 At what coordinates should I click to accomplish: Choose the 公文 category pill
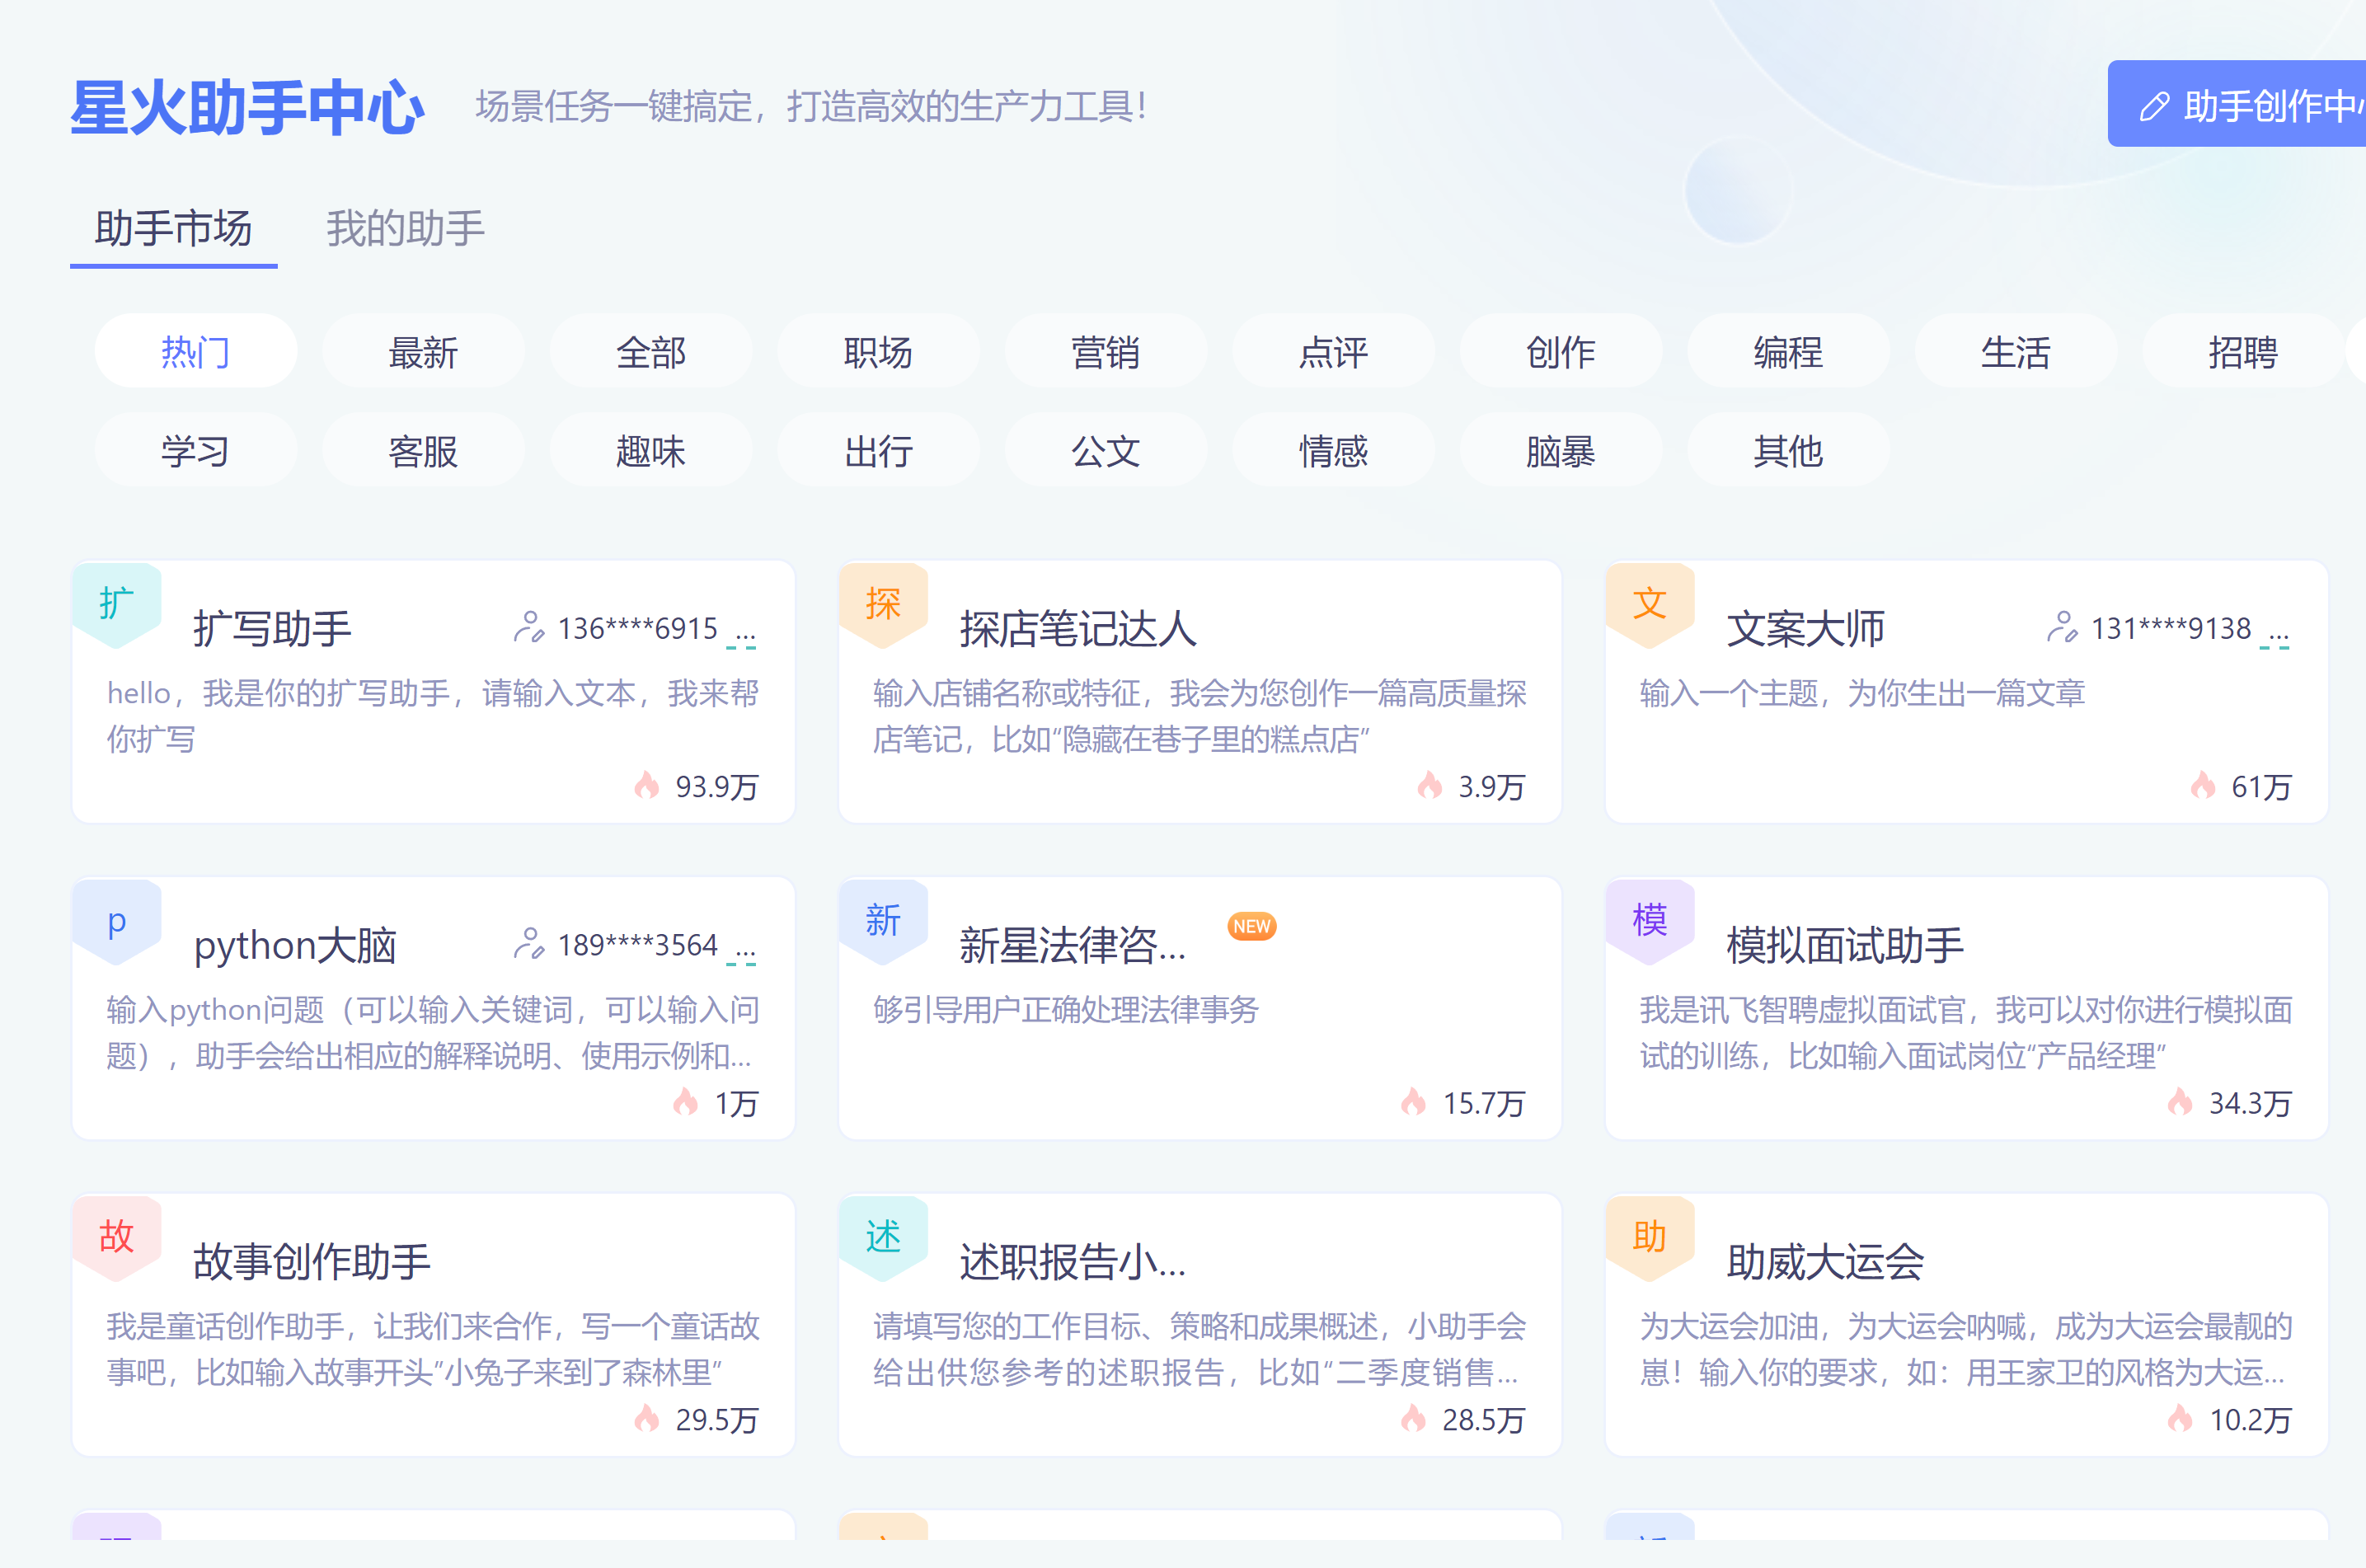click(1106, 451)
